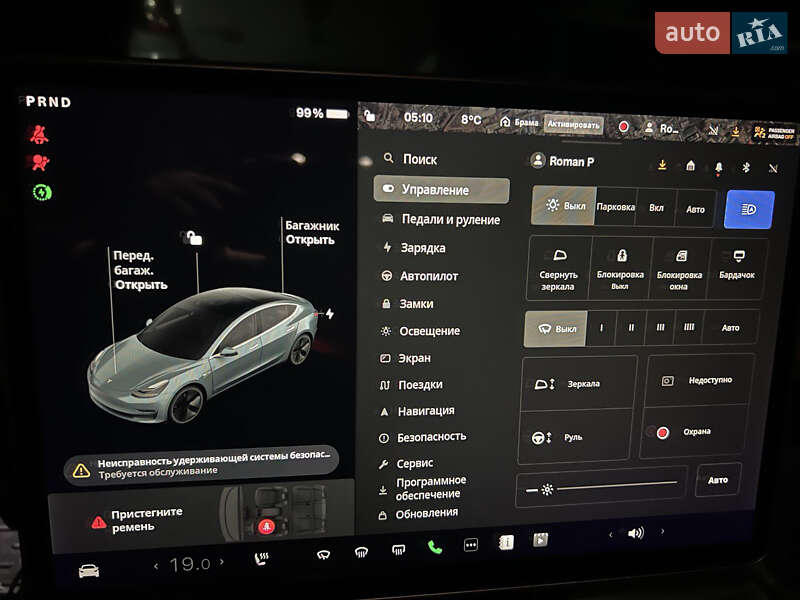
Task: Tap the windshield wiper icon in the dock
Action: coord(324,552)
